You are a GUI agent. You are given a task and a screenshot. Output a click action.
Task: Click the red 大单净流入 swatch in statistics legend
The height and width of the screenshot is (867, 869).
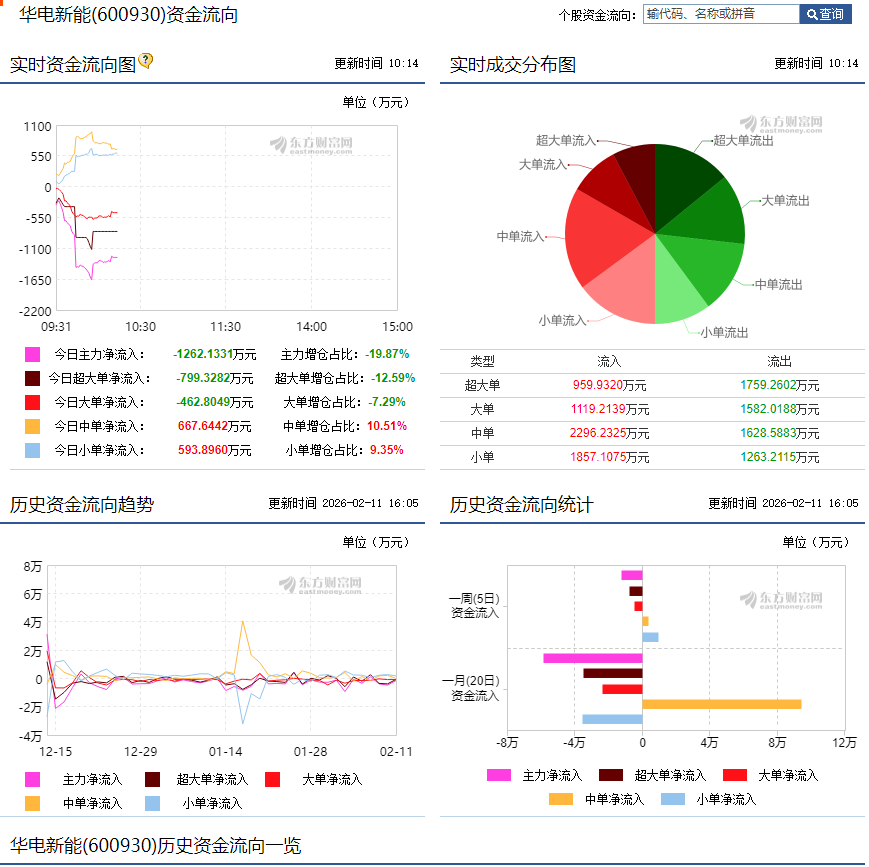click(735, 775)
